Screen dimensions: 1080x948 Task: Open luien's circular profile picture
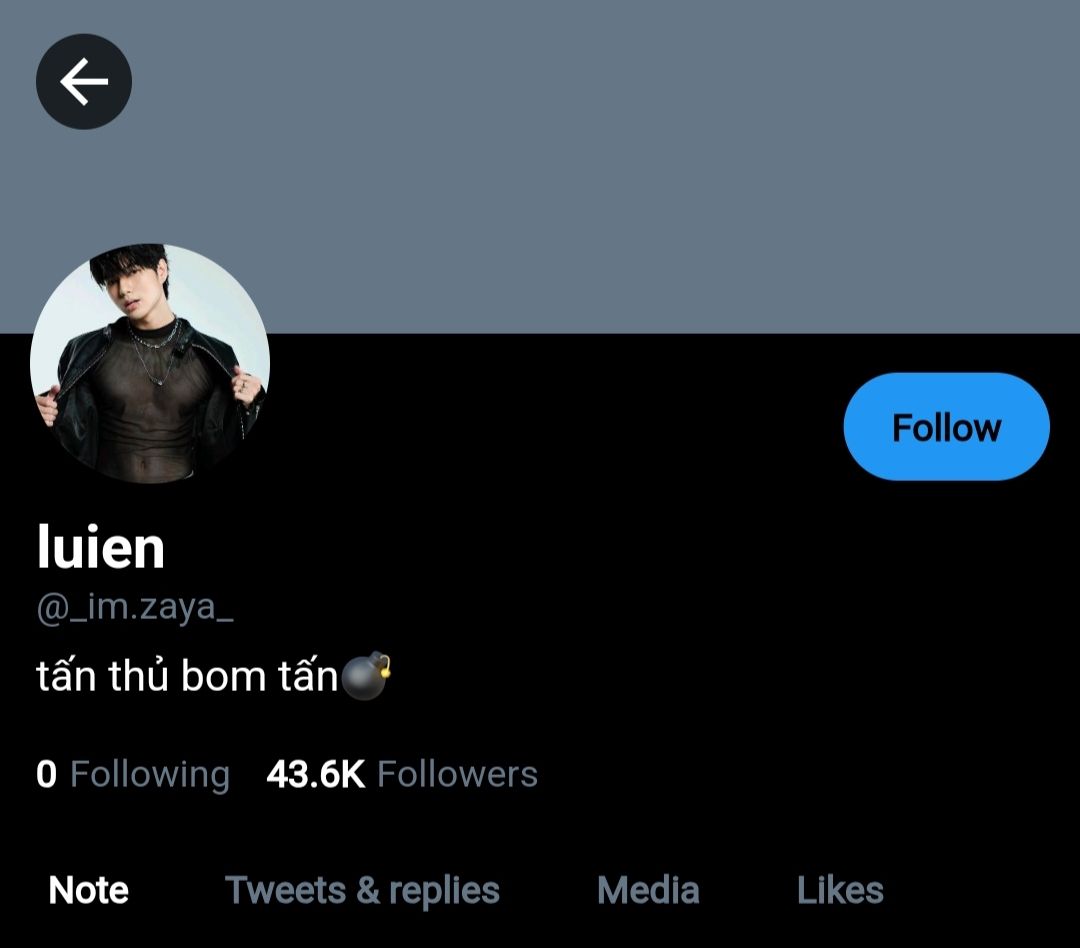[x=150, y=364]
